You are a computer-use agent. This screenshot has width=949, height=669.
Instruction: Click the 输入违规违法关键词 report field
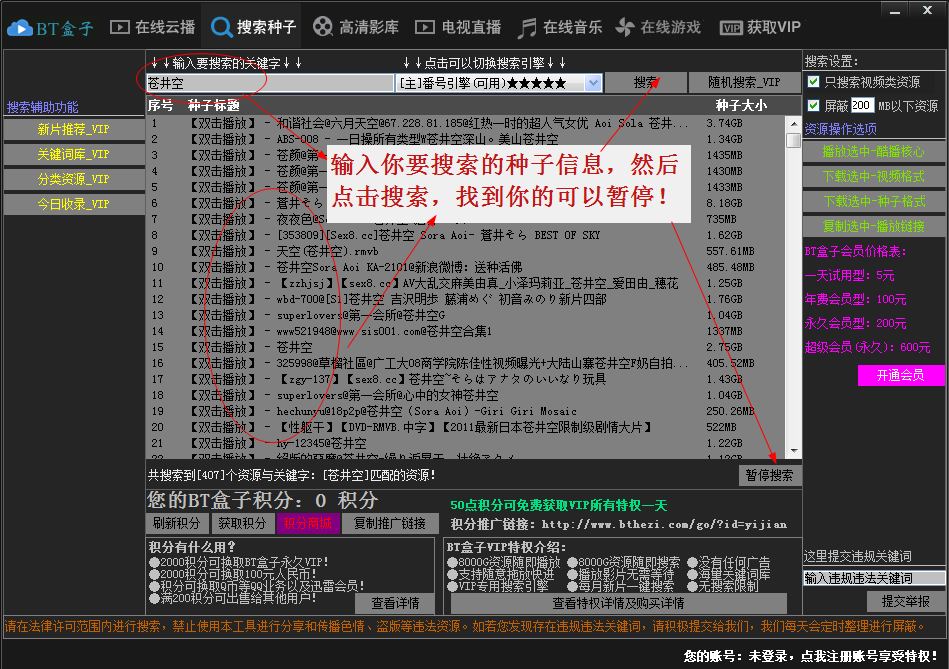pyautogui.click(x=873, y=578)
